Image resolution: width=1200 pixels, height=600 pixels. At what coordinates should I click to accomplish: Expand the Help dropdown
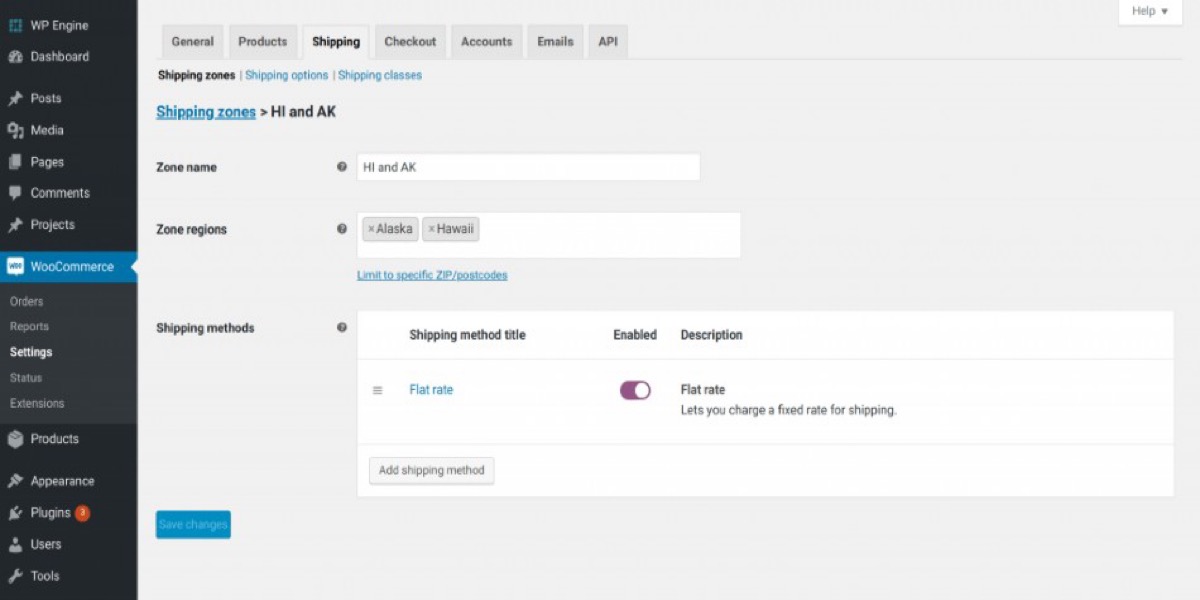click(x=1149, y=11)
